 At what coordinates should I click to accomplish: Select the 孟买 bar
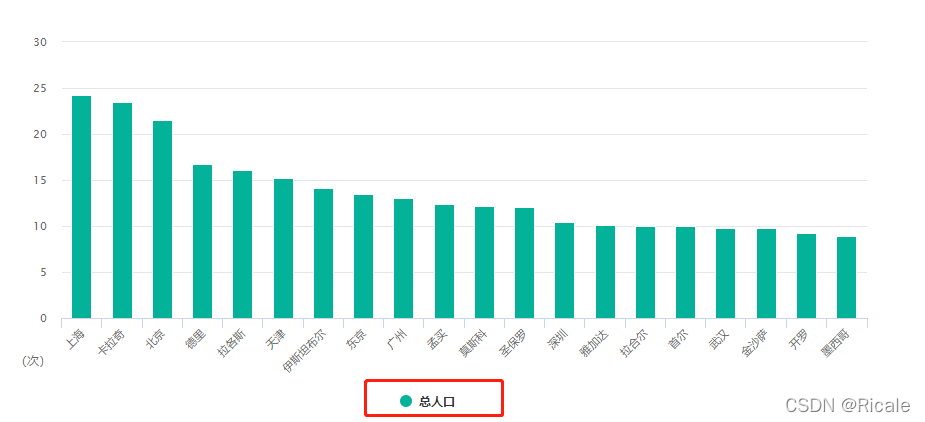(x=444, y=262)
